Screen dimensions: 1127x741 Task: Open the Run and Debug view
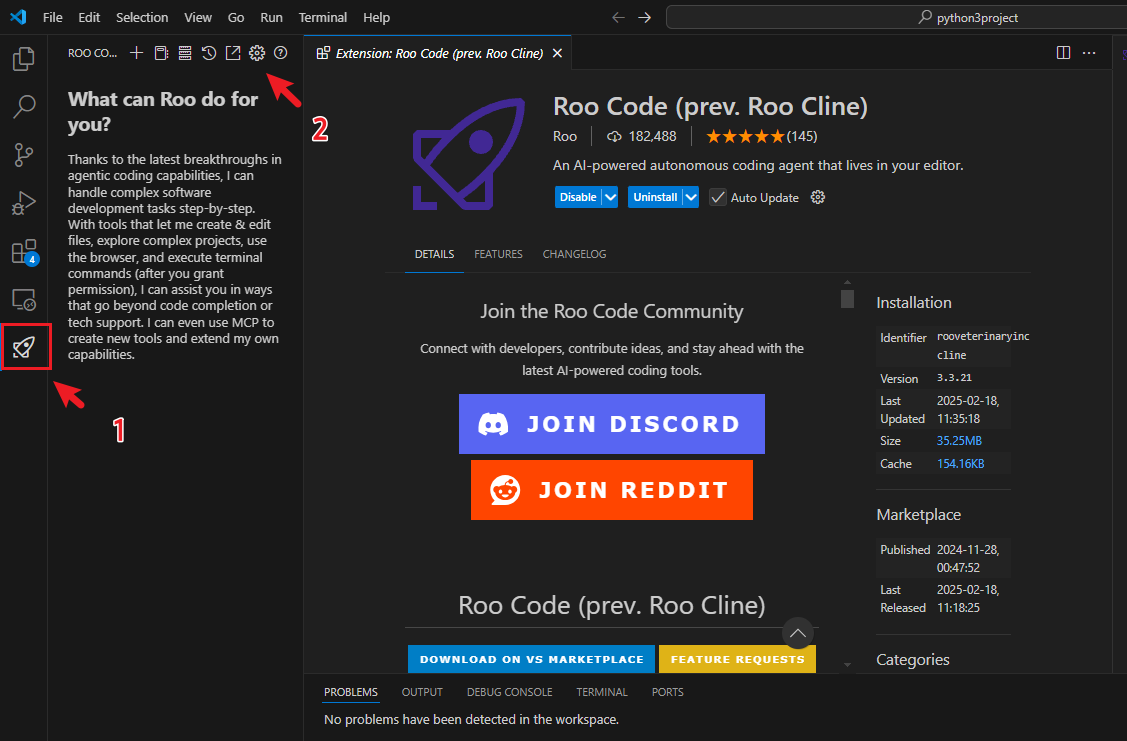click(x=24, y=203)
